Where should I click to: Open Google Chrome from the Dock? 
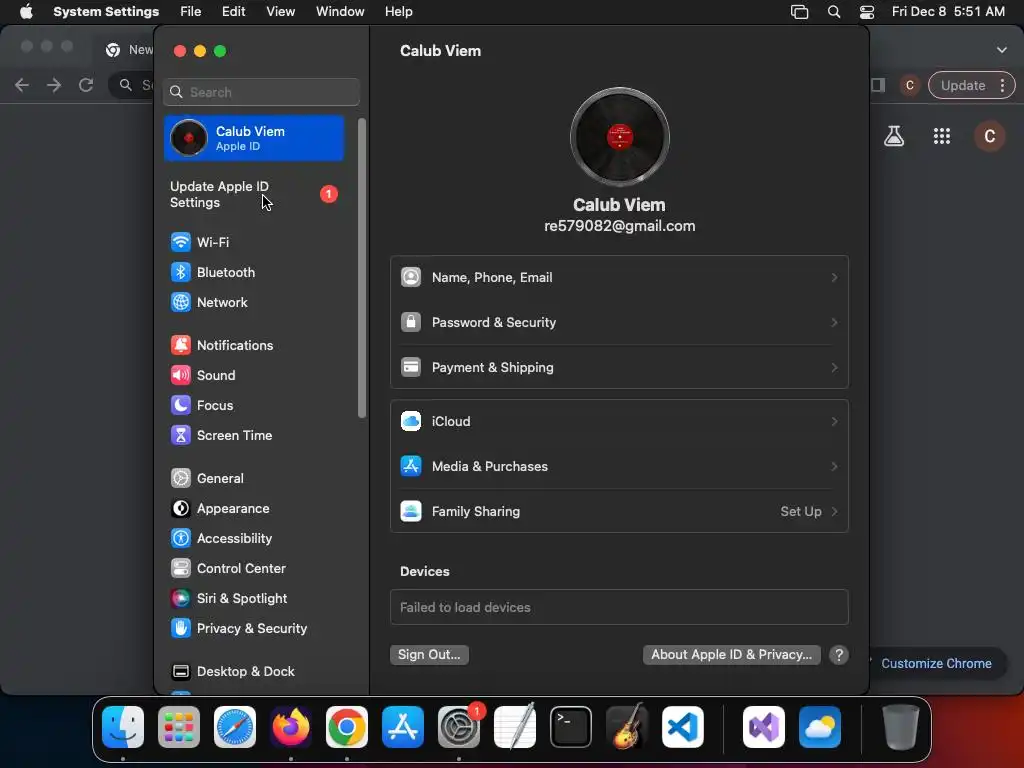click(x=347, y=727)
